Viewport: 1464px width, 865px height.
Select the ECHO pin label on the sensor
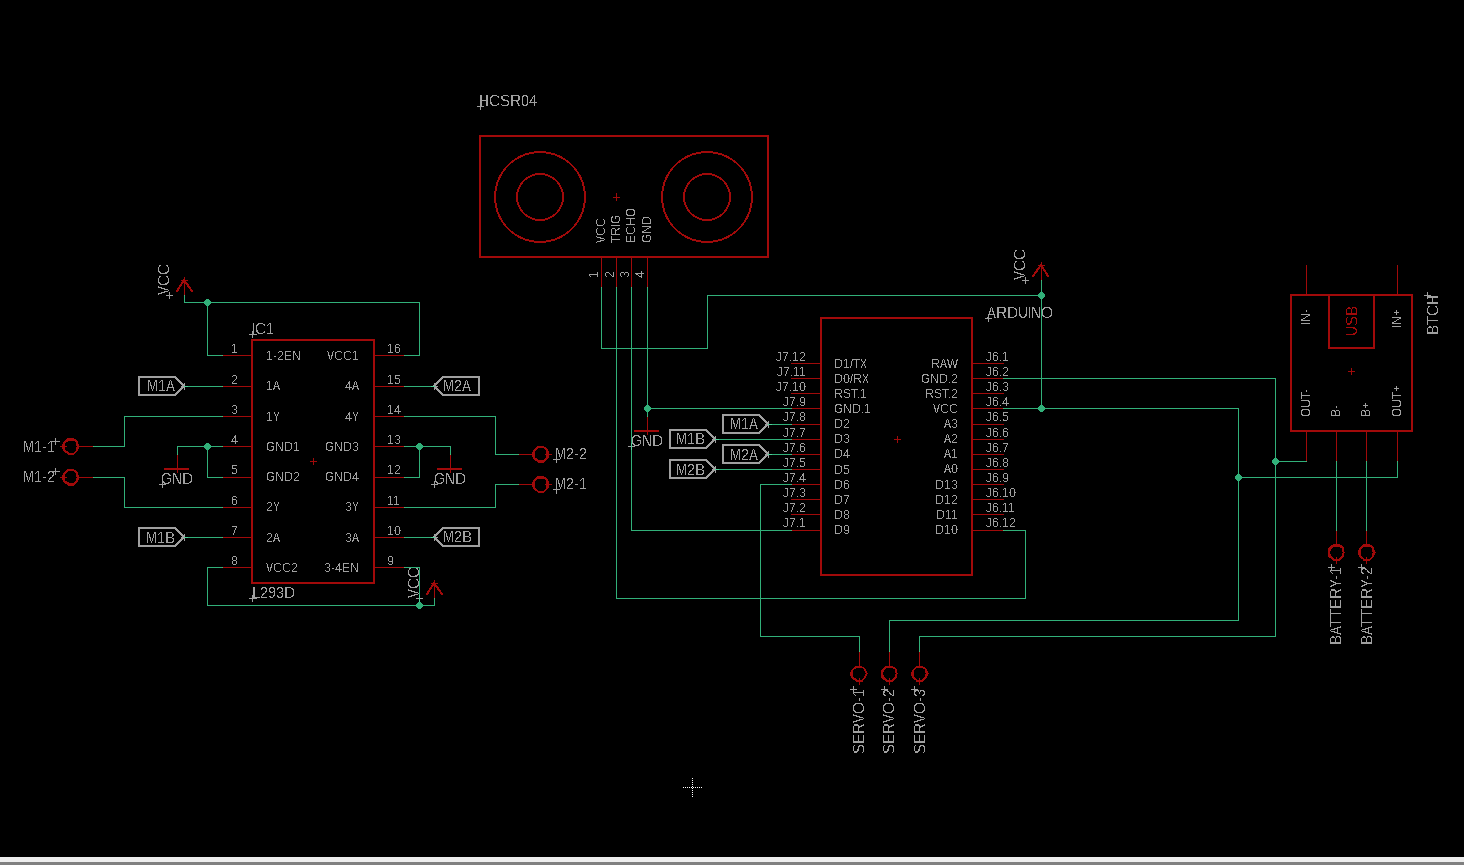pyautogui.click(x=631, y=225)
